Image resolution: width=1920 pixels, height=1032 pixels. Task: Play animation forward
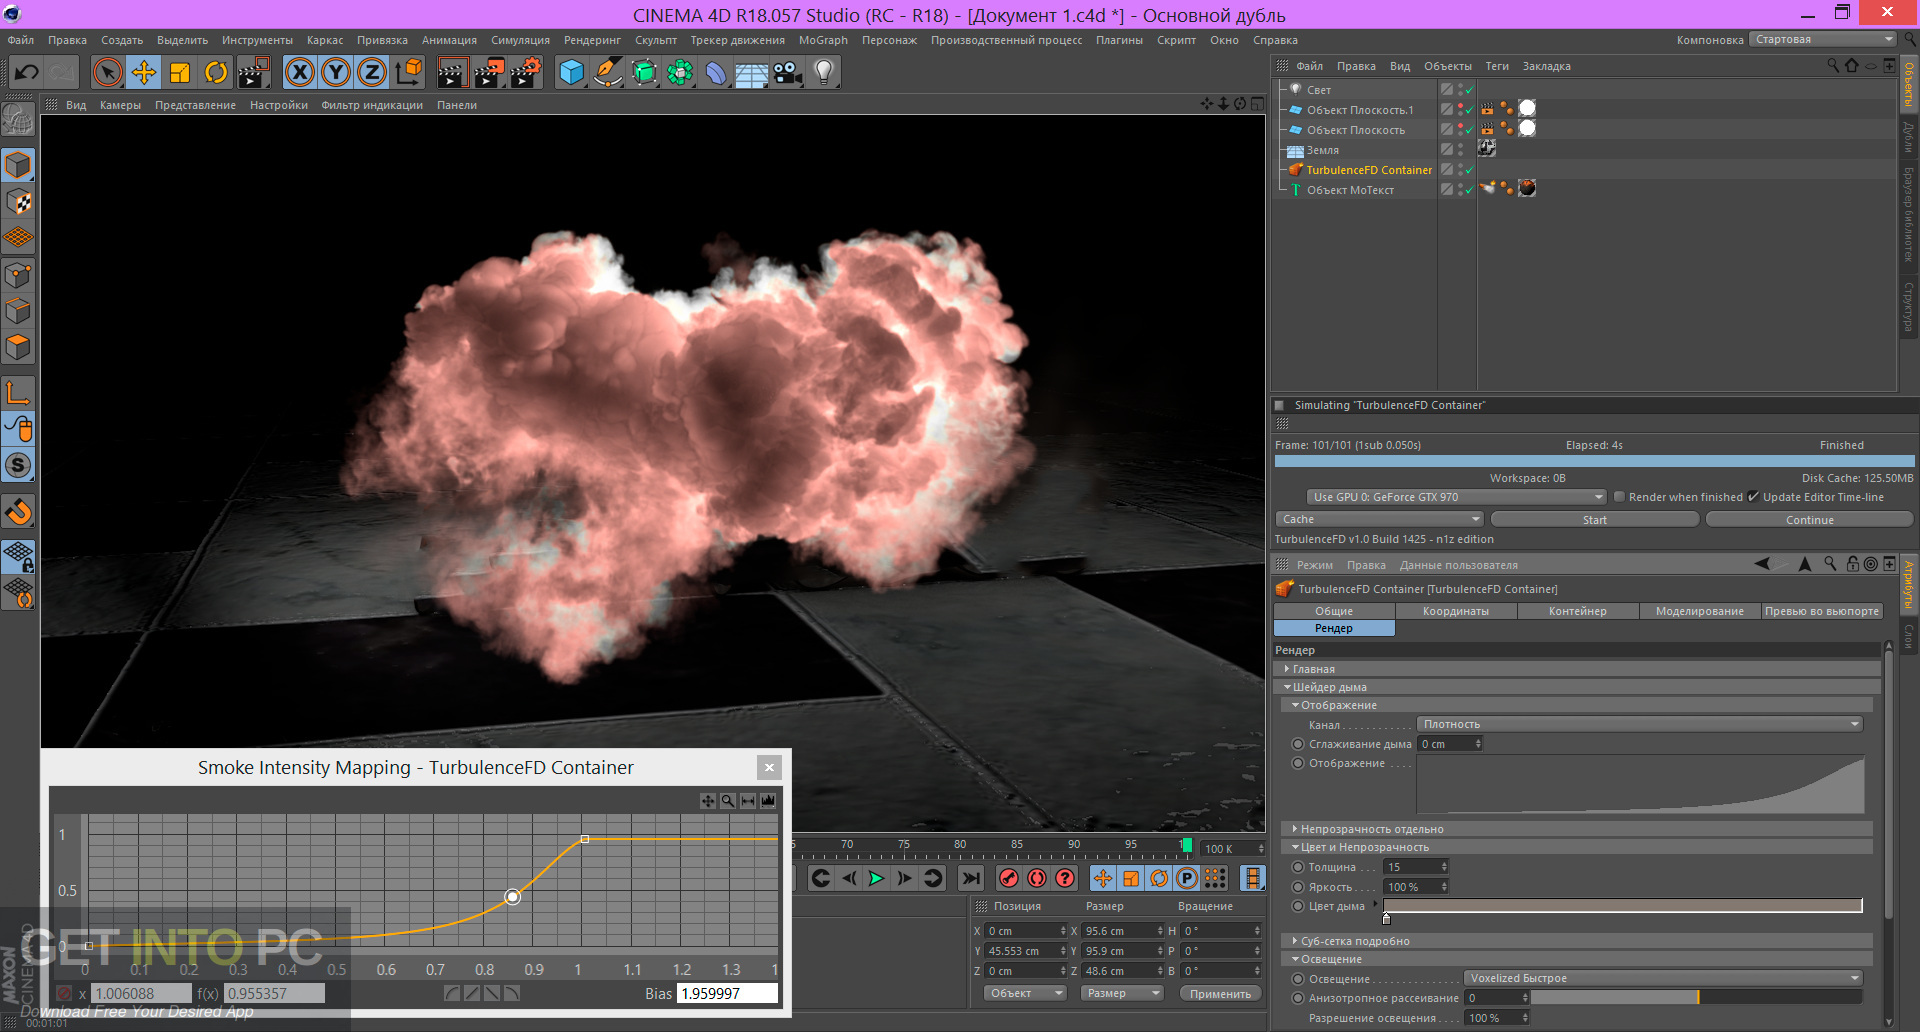coord(876,878)
